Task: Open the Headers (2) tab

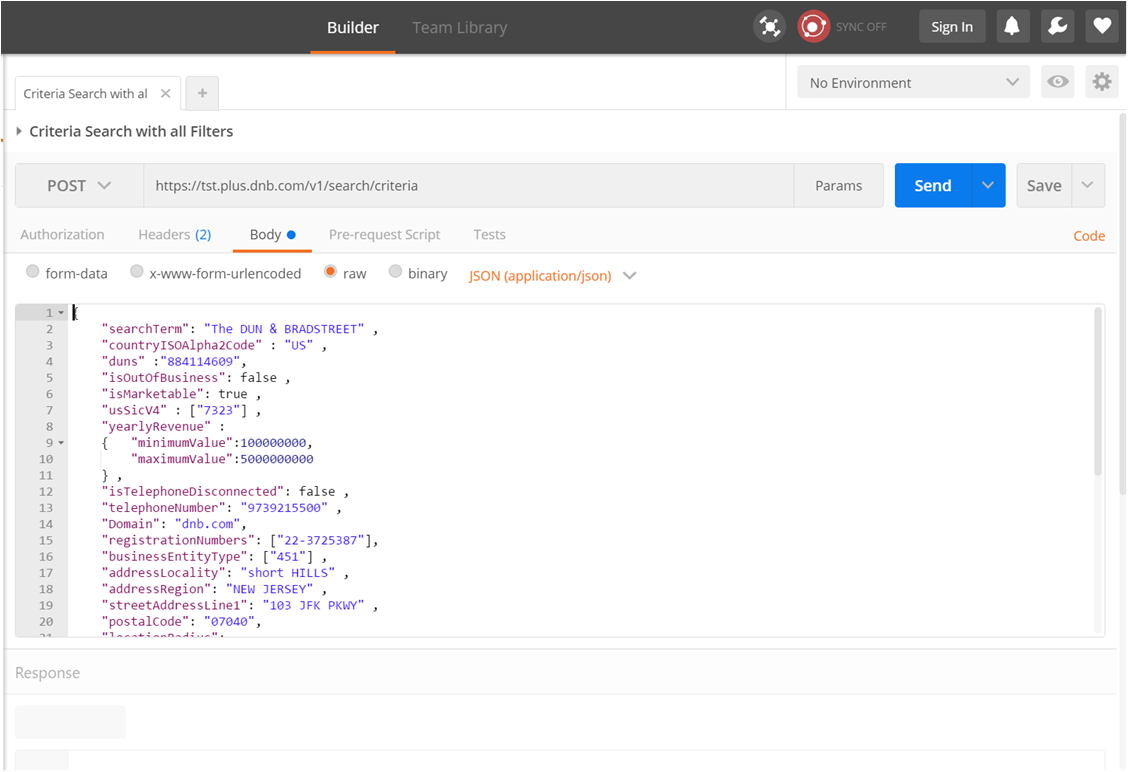Action: (175, 235)
